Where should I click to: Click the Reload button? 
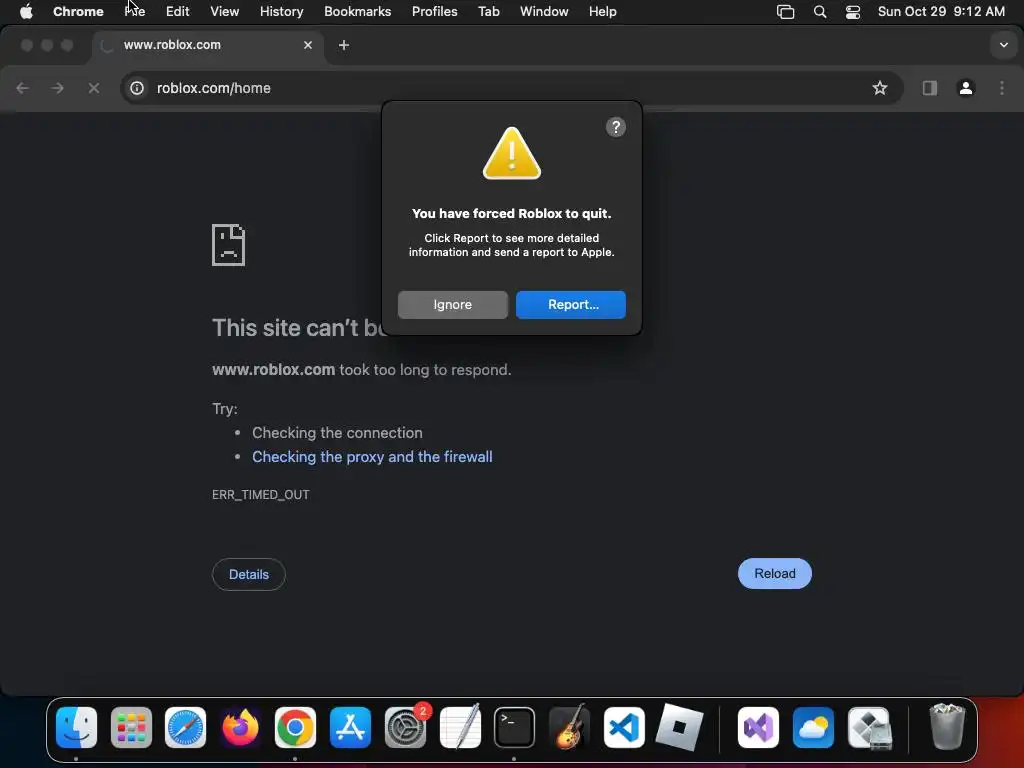coord(775,573)
